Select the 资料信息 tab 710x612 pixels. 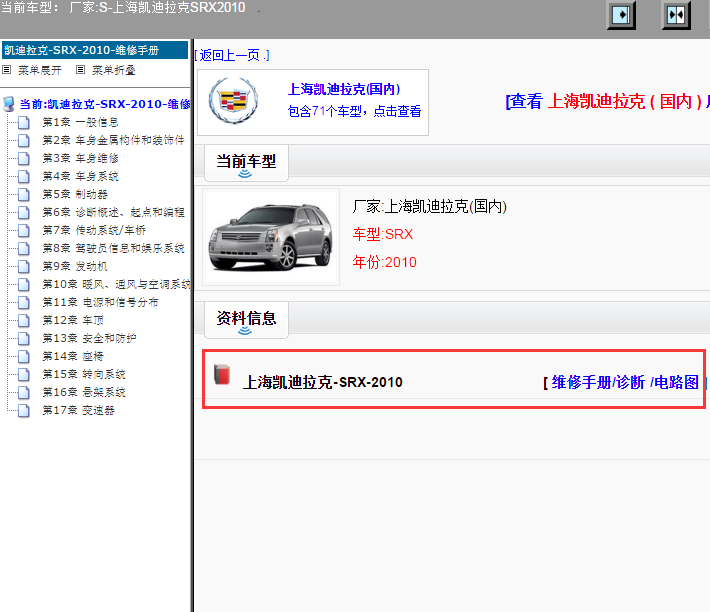pos(246,320)
